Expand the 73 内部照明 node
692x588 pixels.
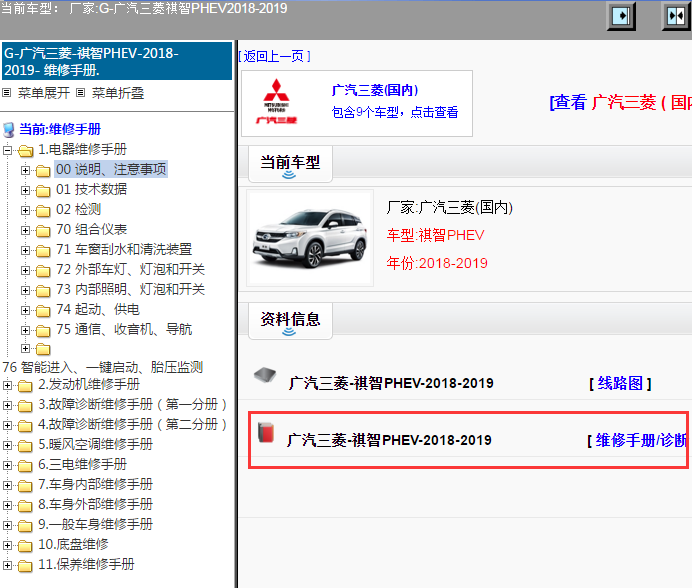tap(25, 290)
